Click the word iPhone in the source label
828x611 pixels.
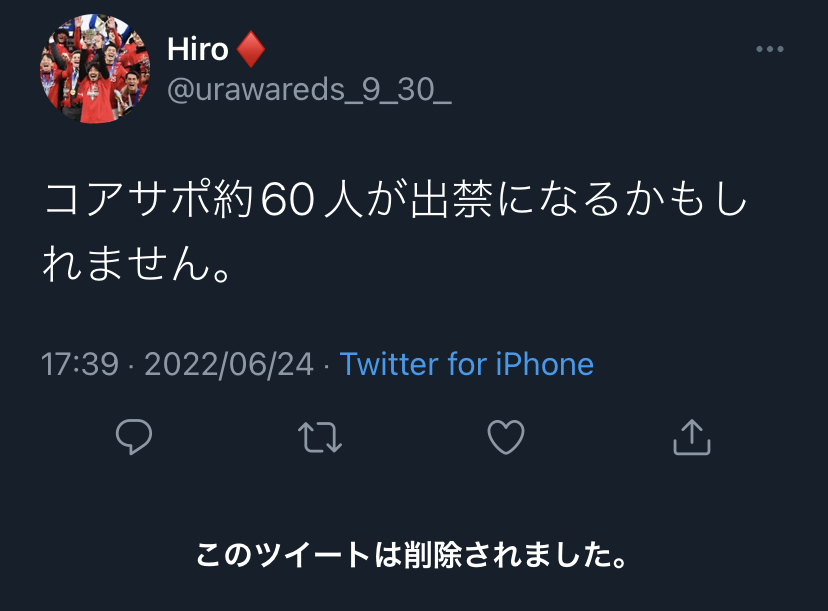pos(545,364)
